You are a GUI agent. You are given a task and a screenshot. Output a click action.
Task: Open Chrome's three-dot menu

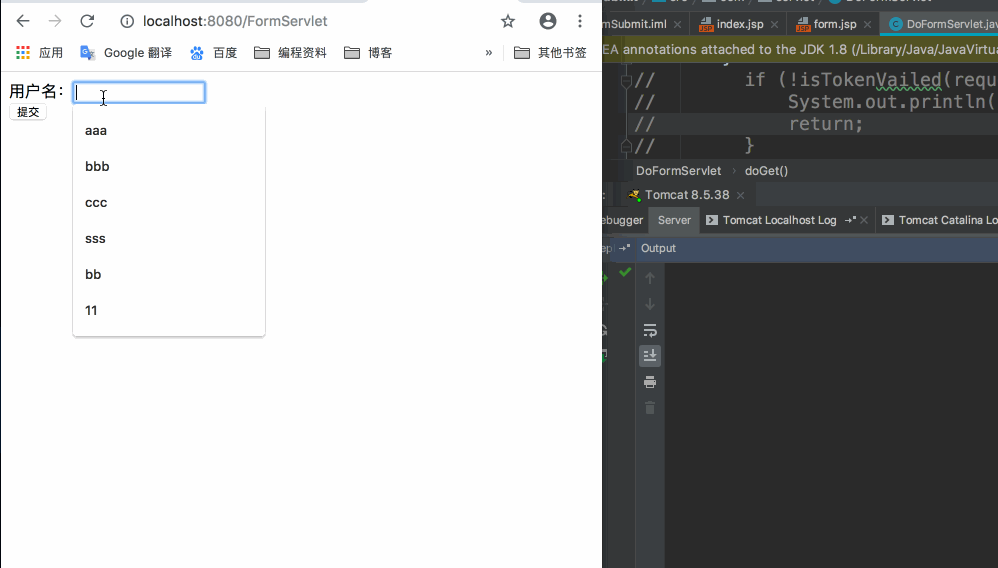click(579, 21)
